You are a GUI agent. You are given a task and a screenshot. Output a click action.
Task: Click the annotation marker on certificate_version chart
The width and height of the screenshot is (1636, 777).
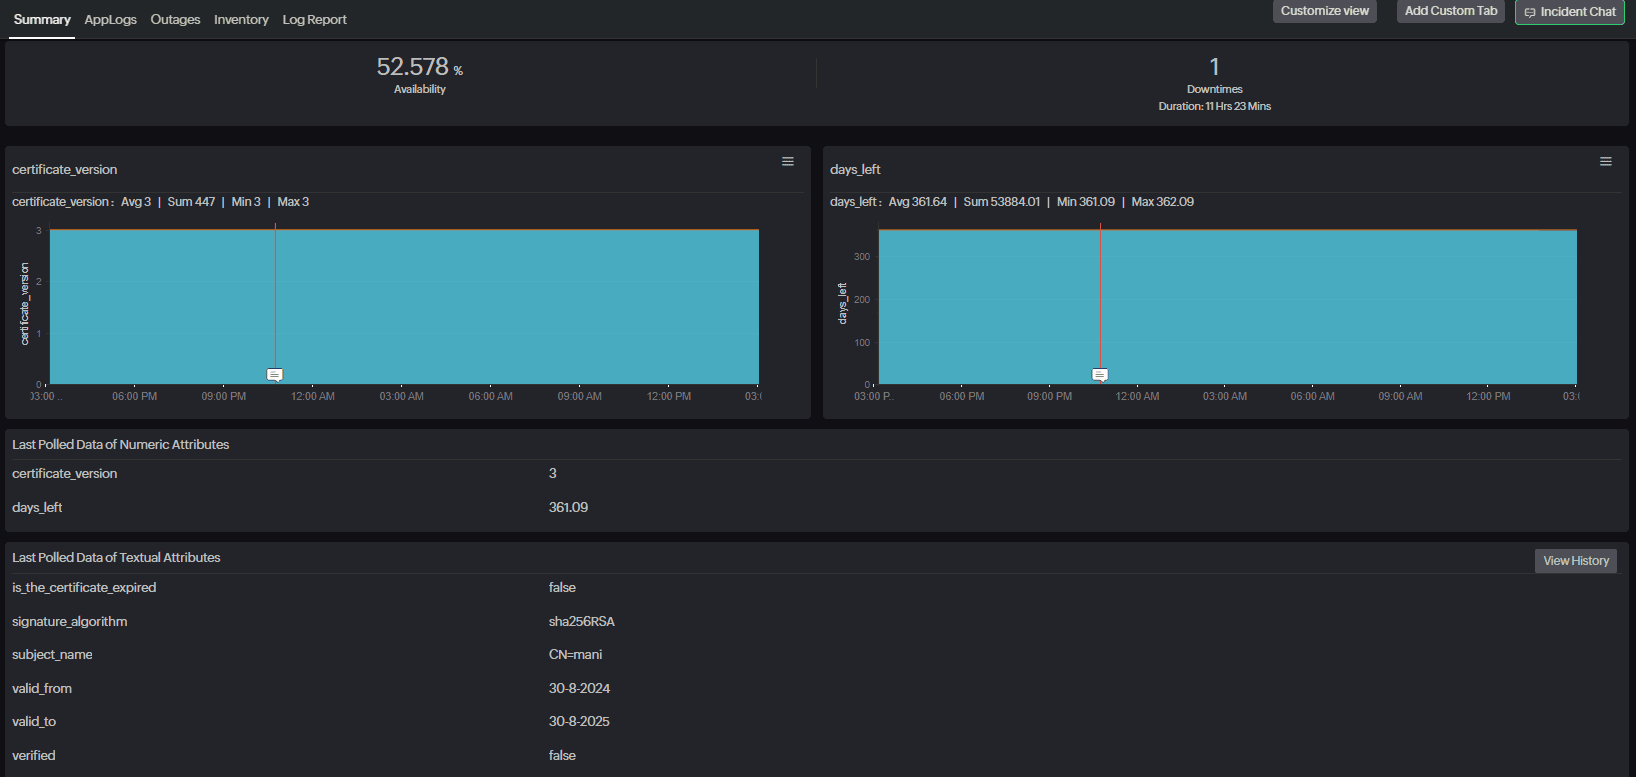[275, 375]
